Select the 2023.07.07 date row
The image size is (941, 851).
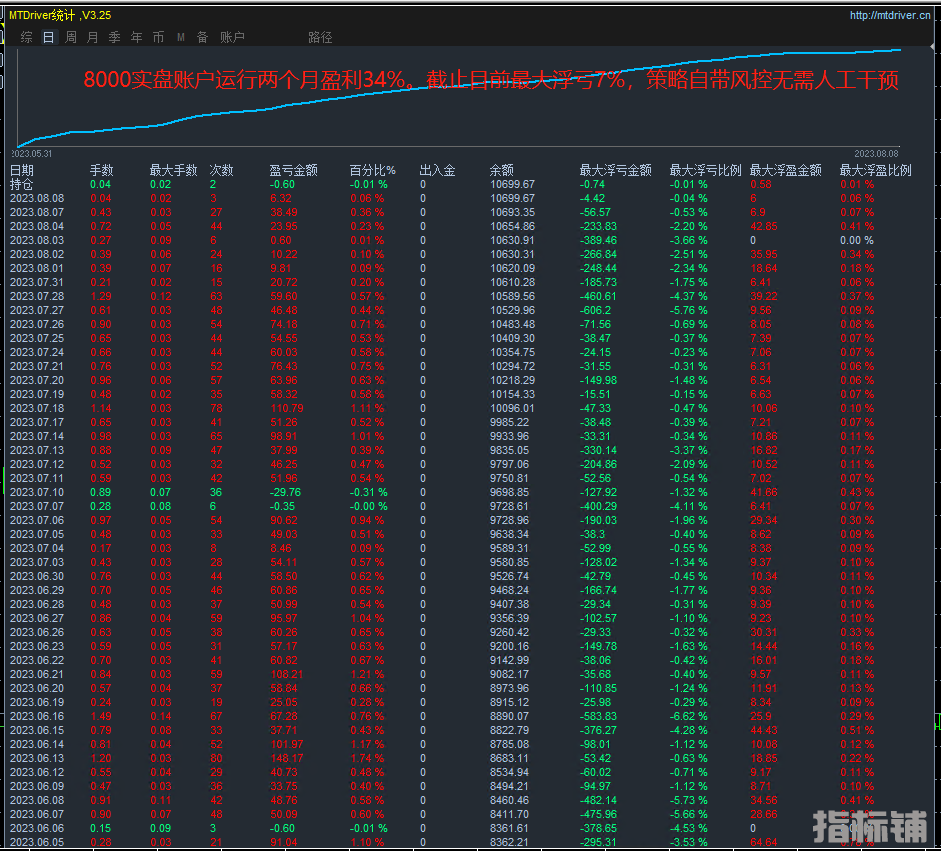[37, 507]
